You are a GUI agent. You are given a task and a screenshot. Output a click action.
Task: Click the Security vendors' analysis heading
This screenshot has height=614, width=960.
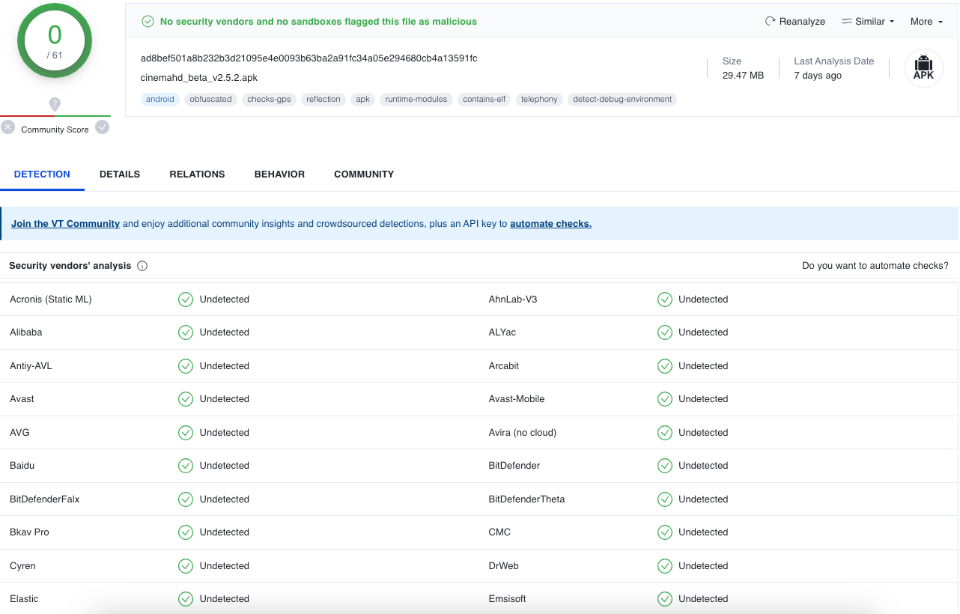pos(70,266)
